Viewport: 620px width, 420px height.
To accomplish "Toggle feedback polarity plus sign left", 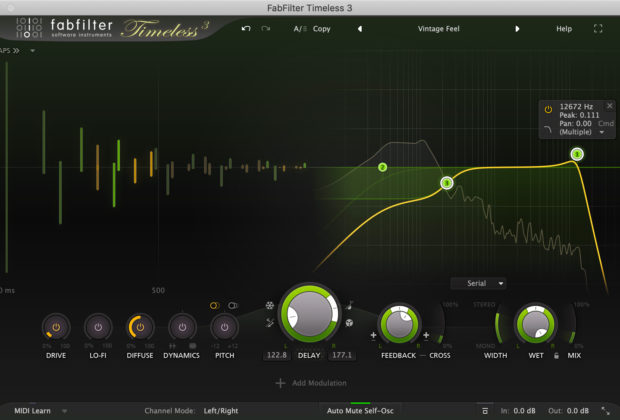I will (373, 335).
